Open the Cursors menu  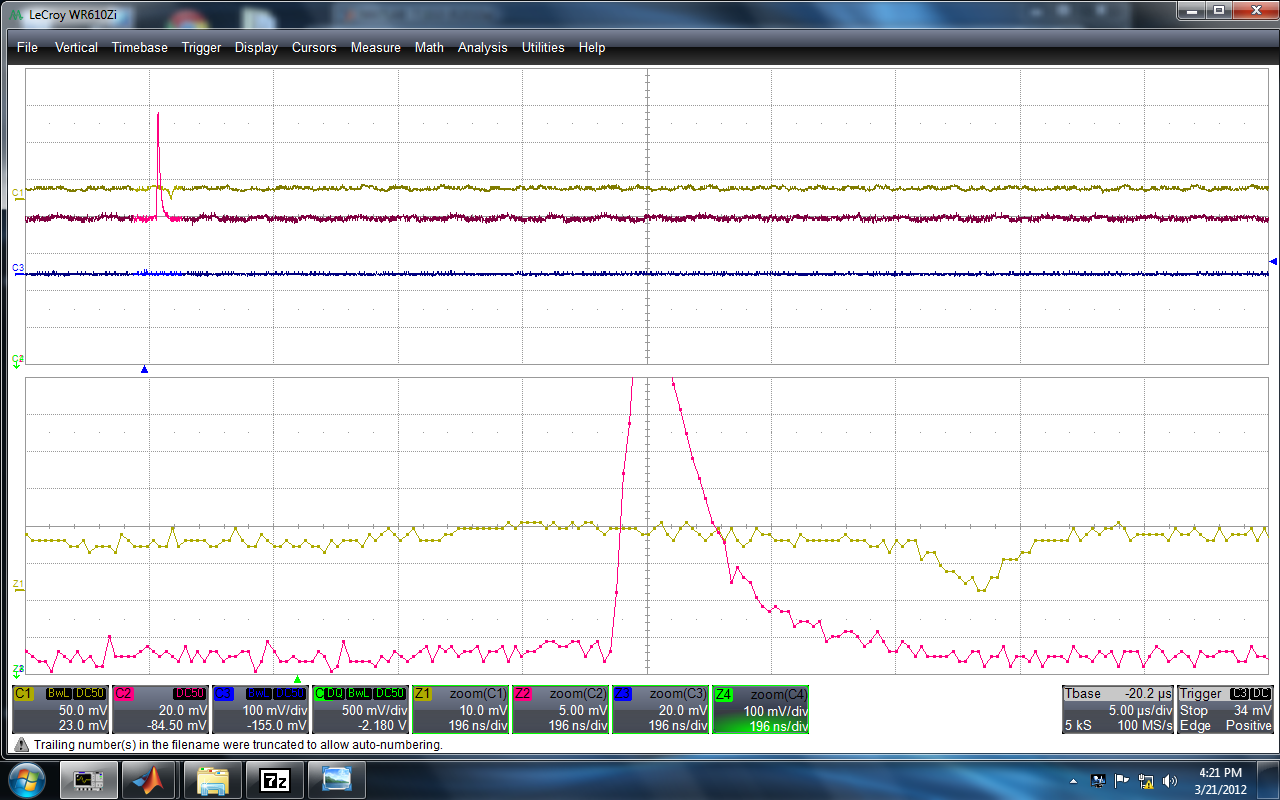[314, 47]
